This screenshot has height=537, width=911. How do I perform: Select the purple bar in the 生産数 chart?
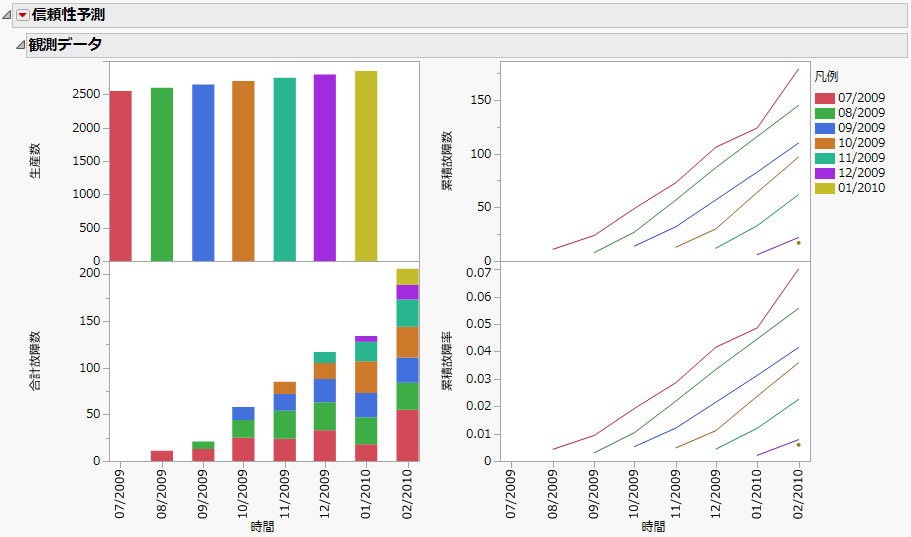pos(325,168)
